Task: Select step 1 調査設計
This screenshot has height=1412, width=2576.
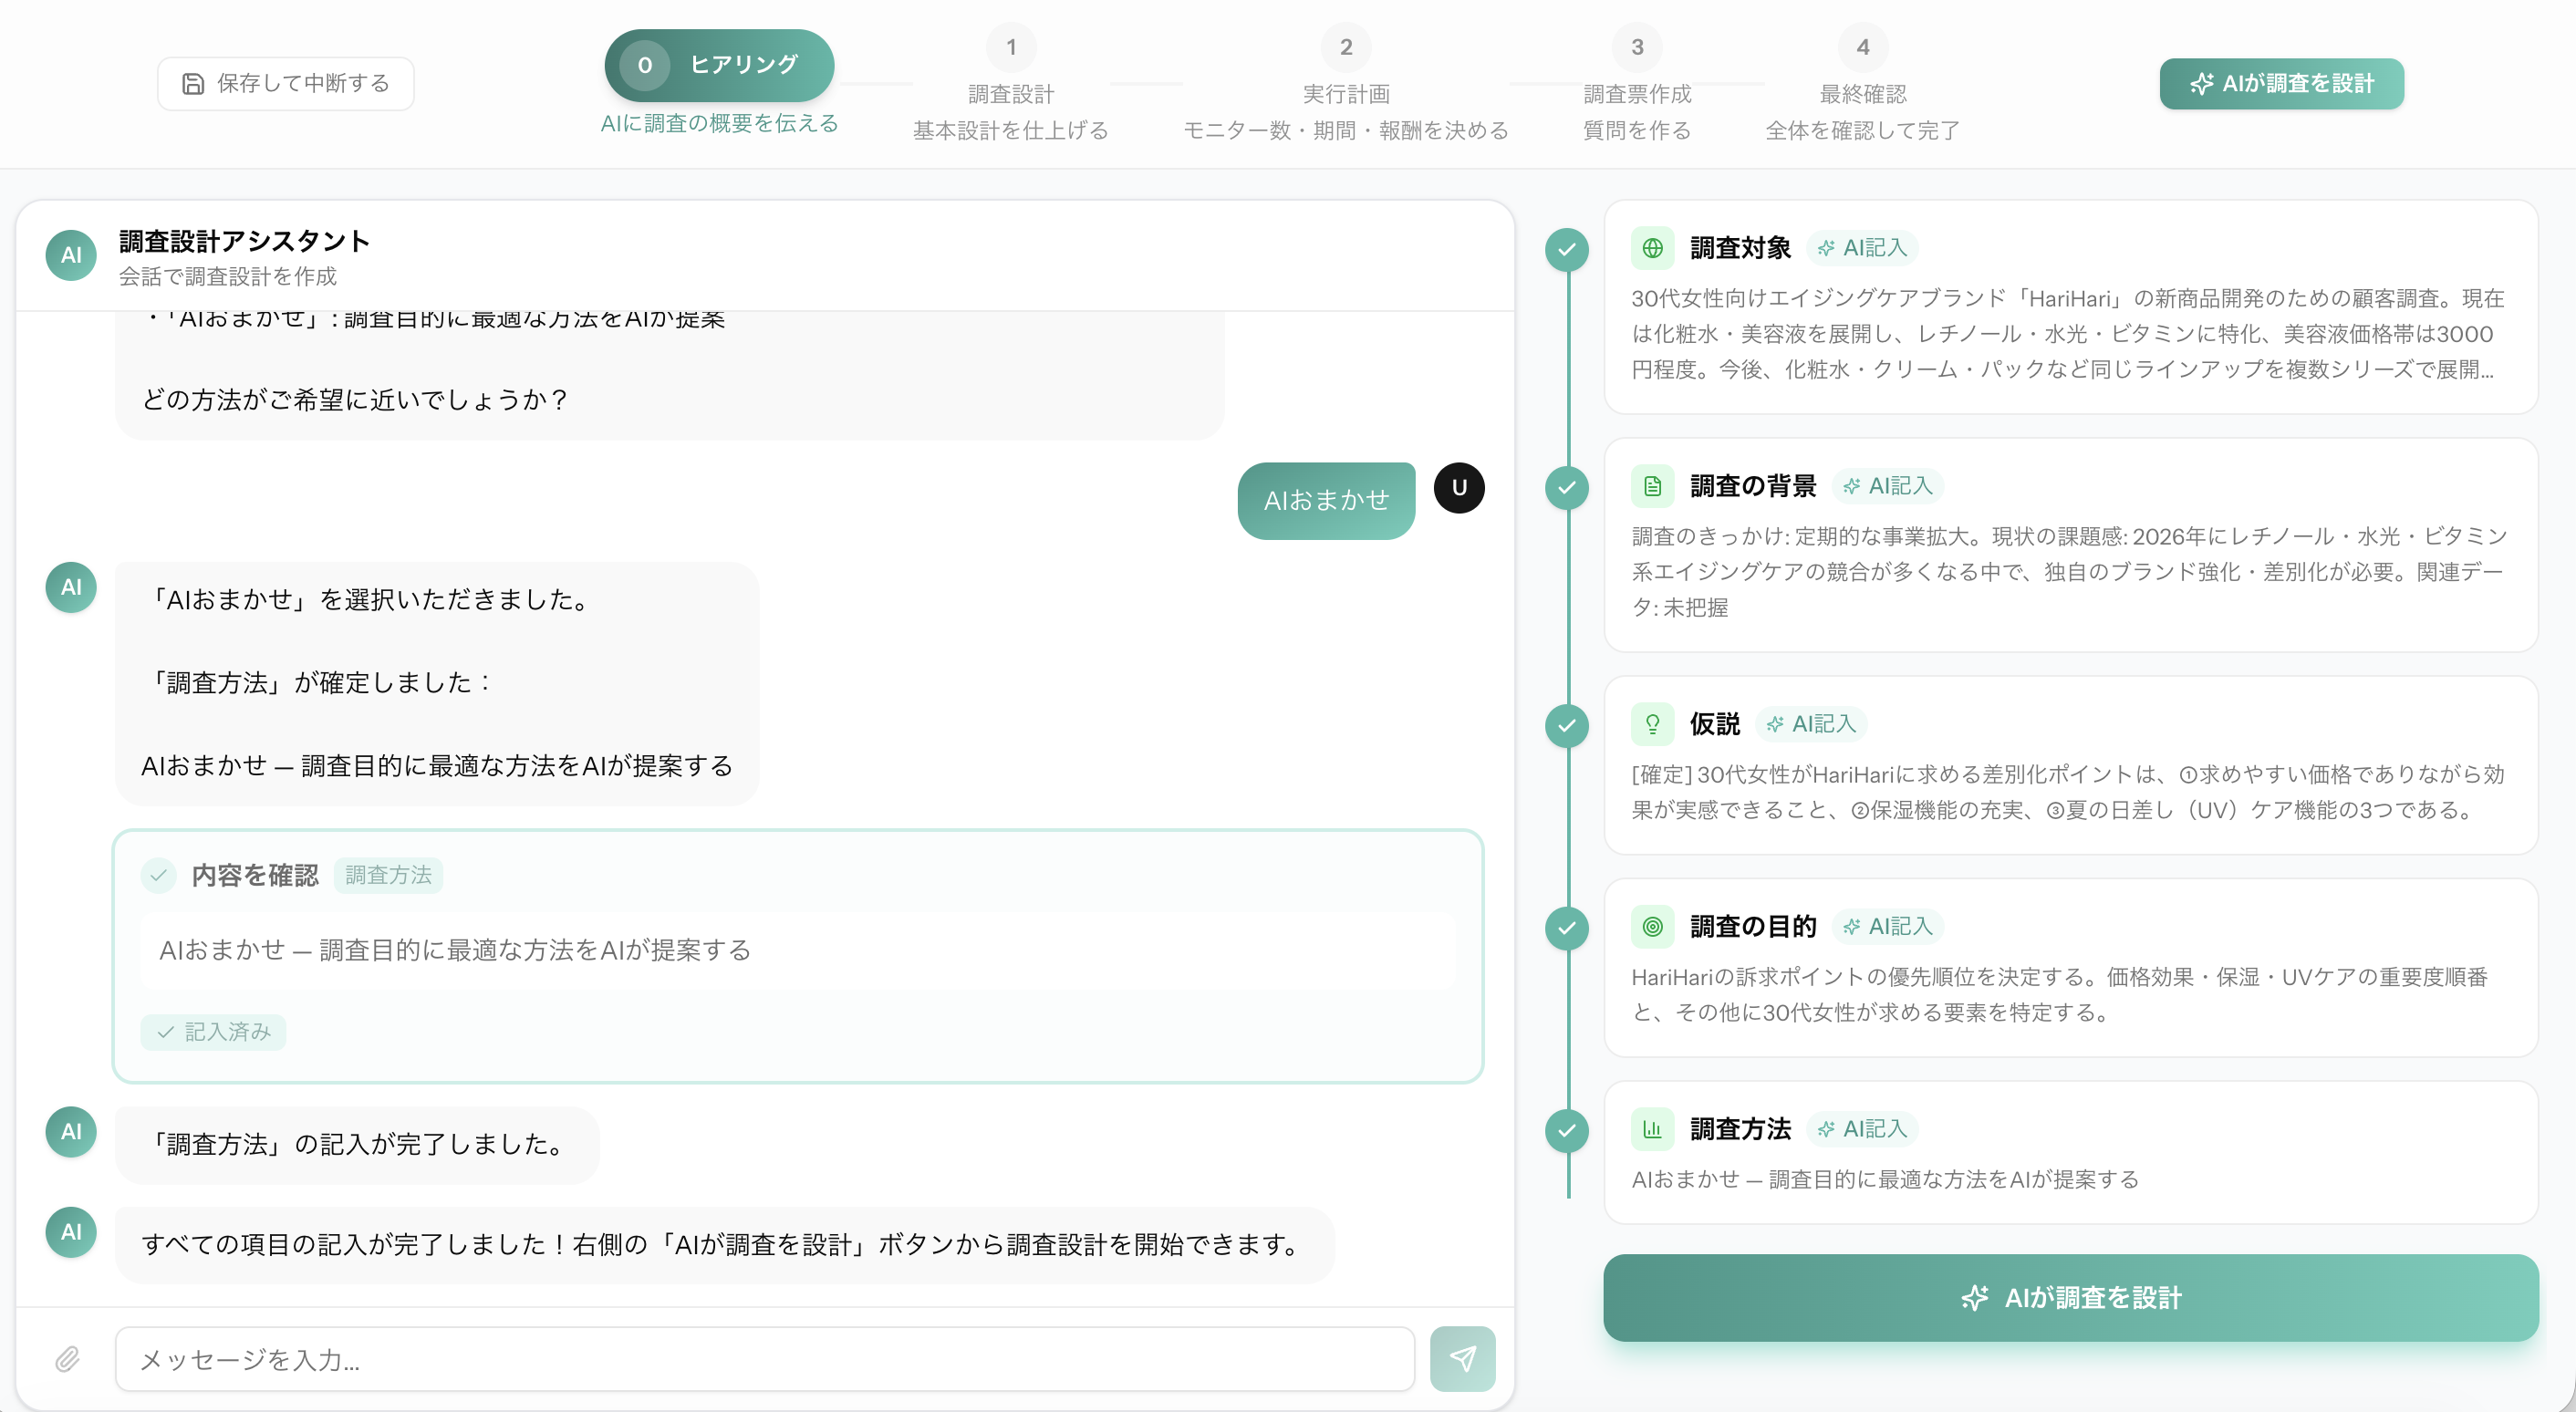Action: (x=1011, y=82)
